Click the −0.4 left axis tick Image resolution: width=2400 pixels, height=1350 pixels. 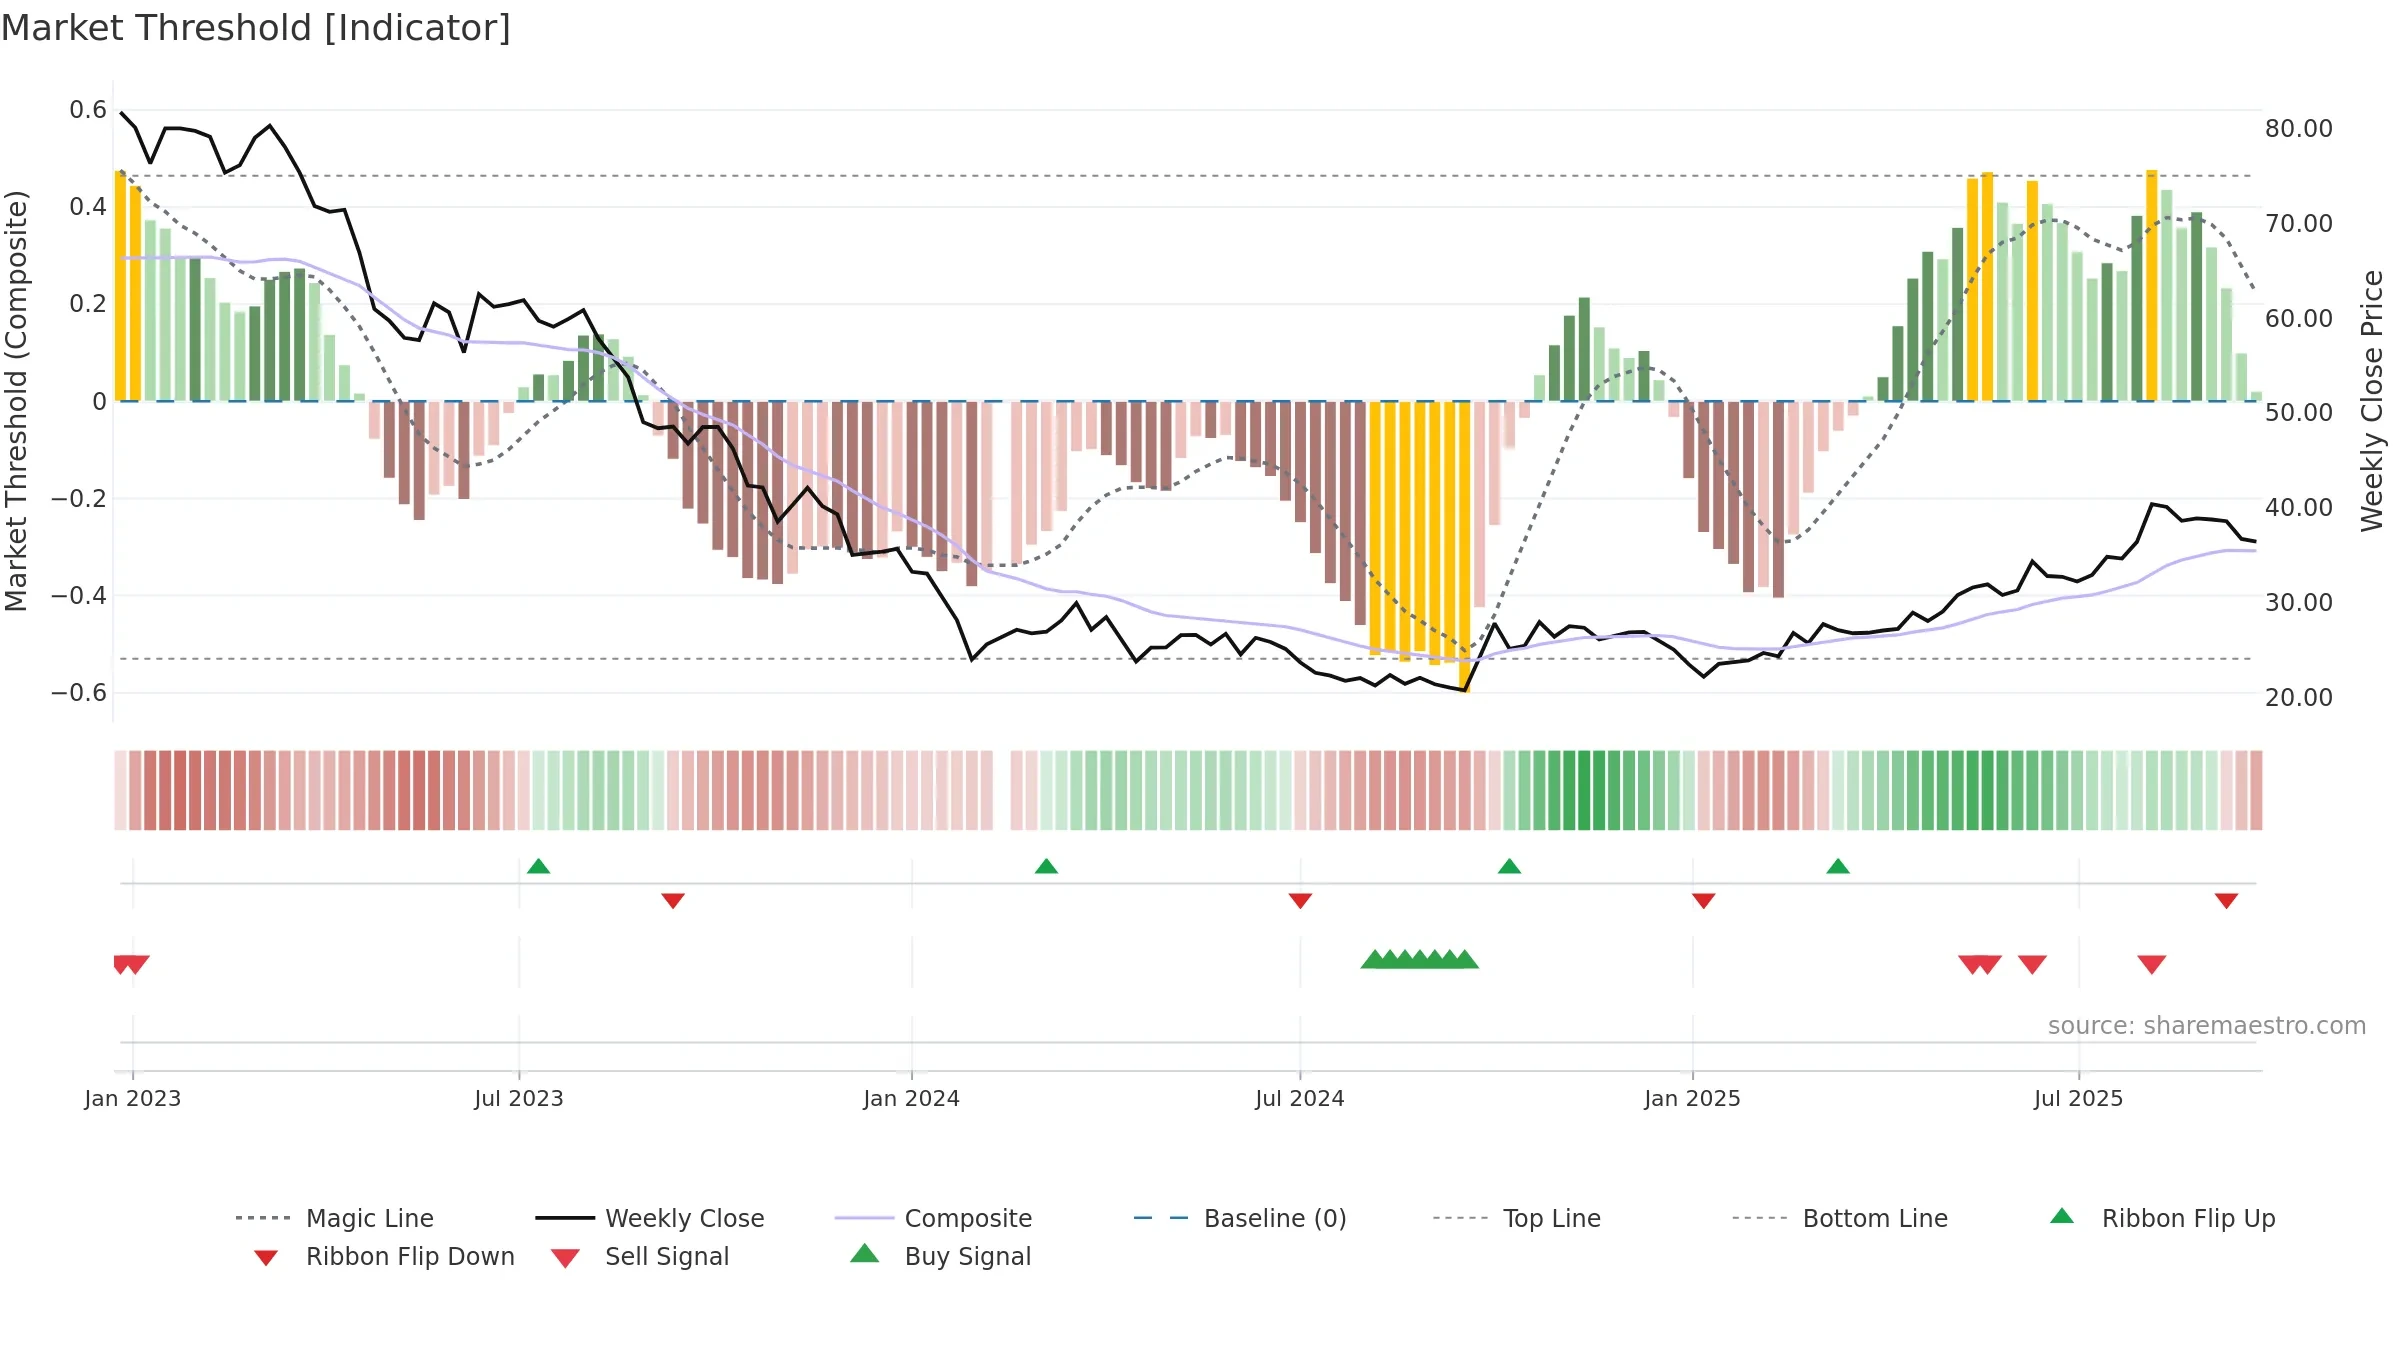(79, 595)
